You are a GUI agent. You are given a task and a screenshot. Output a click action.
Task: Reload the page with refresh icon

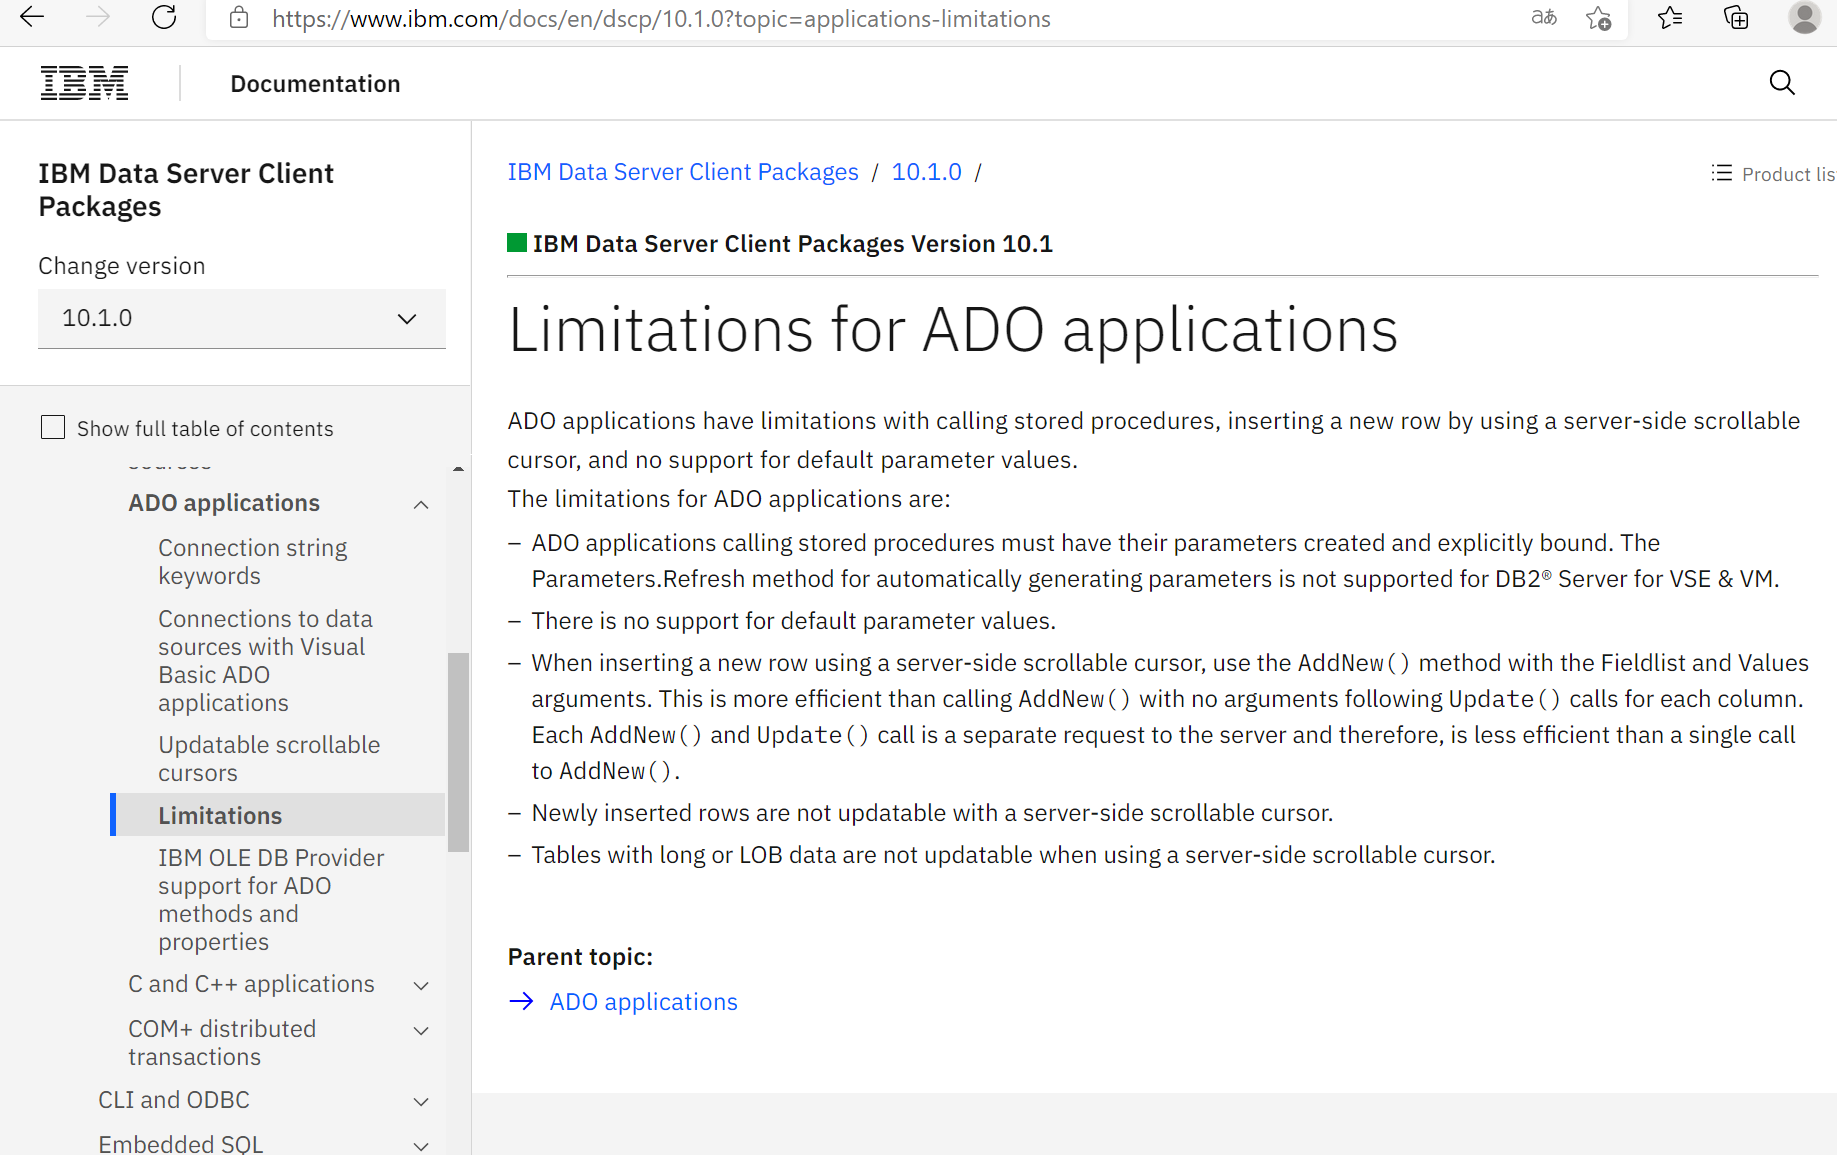[164, 17]
